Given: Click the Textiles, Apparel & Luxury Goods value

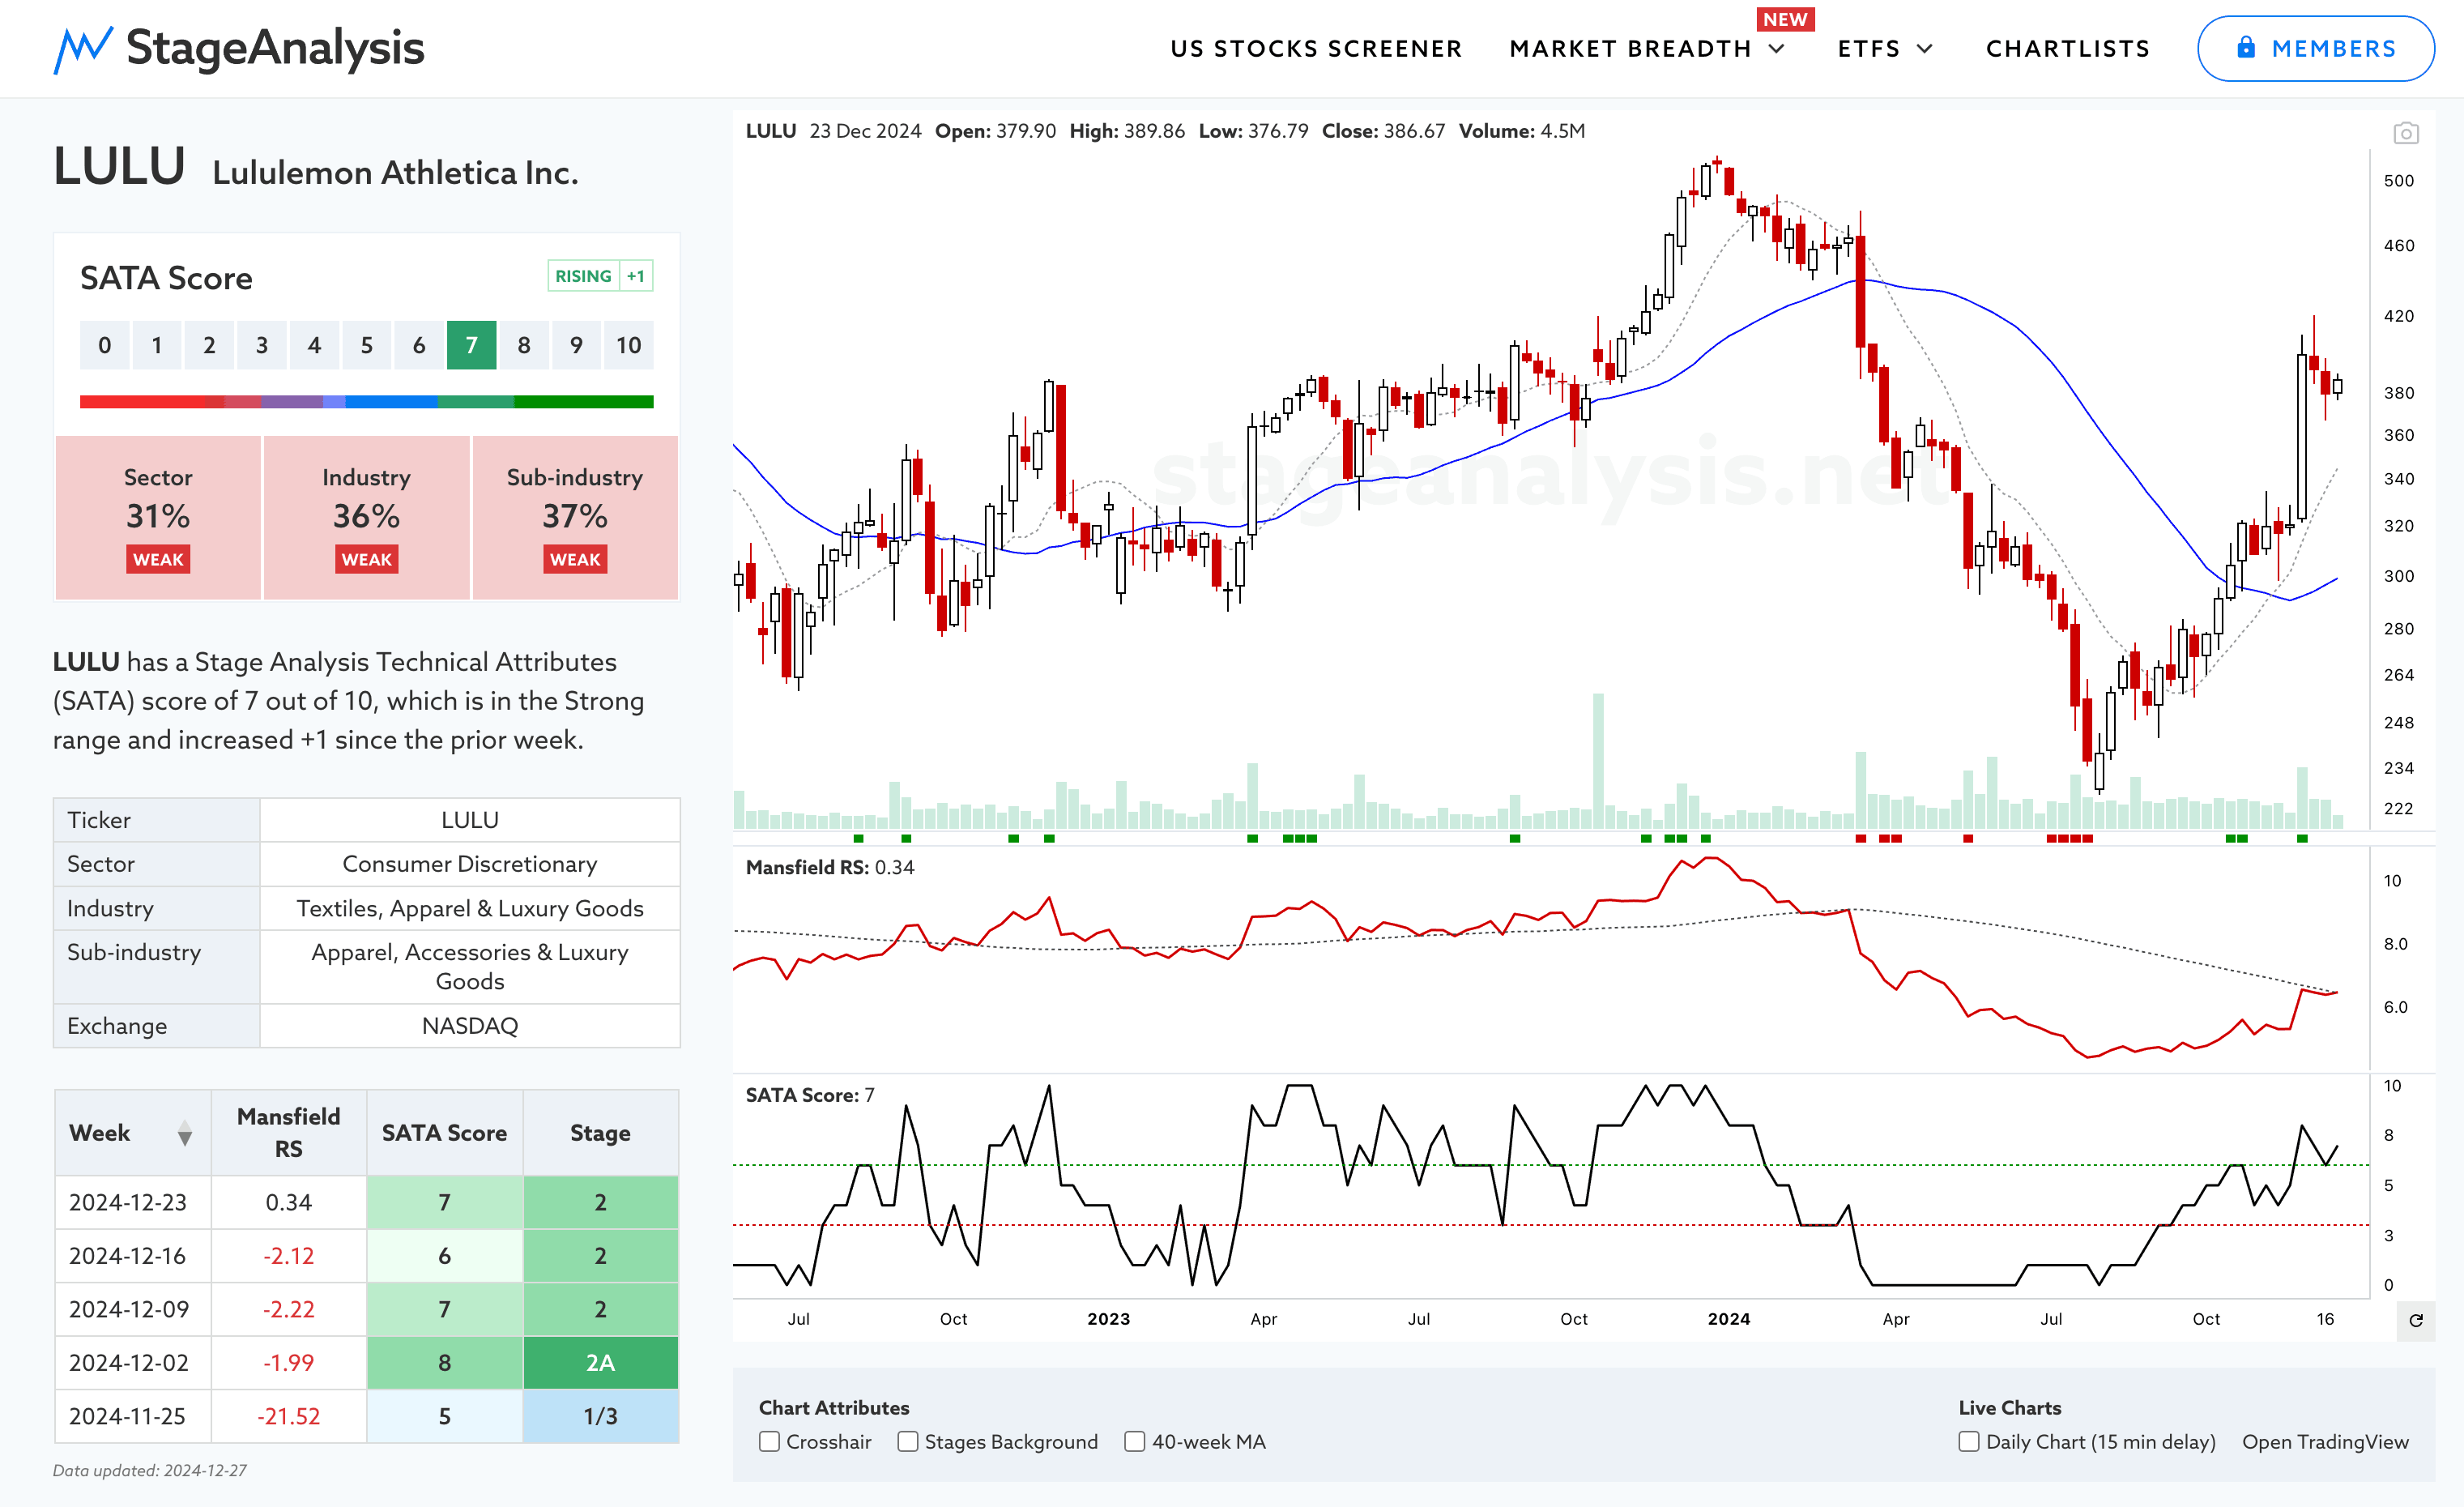Looking at the screenshot, I should click(x=470, y=908).
